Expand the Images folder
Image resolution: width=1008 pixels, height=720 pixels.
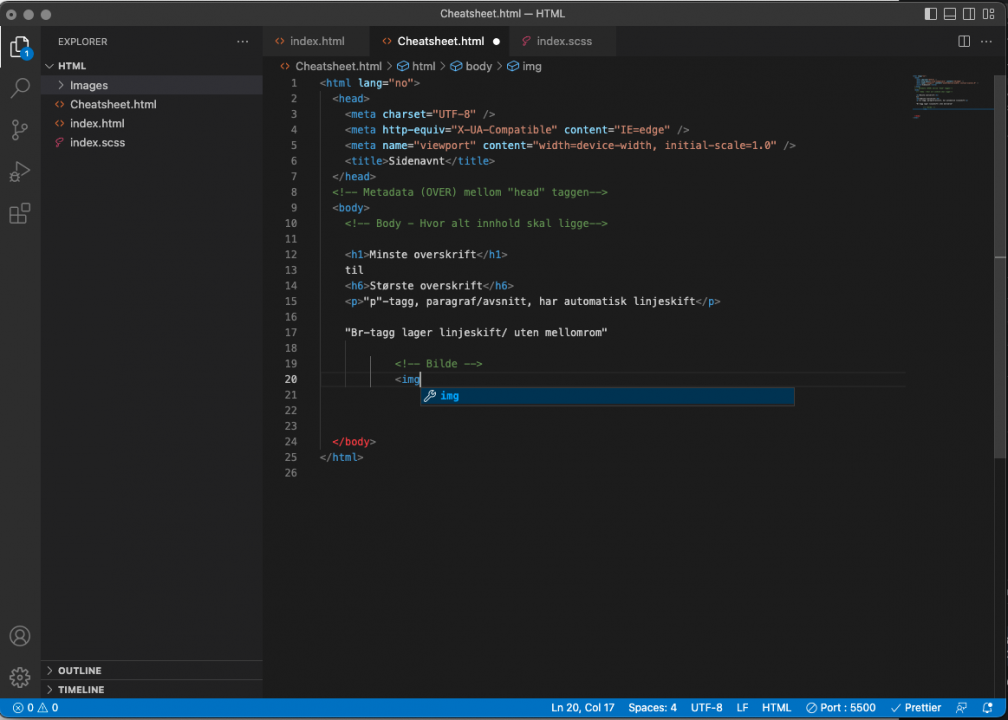(x=88, y=85)
